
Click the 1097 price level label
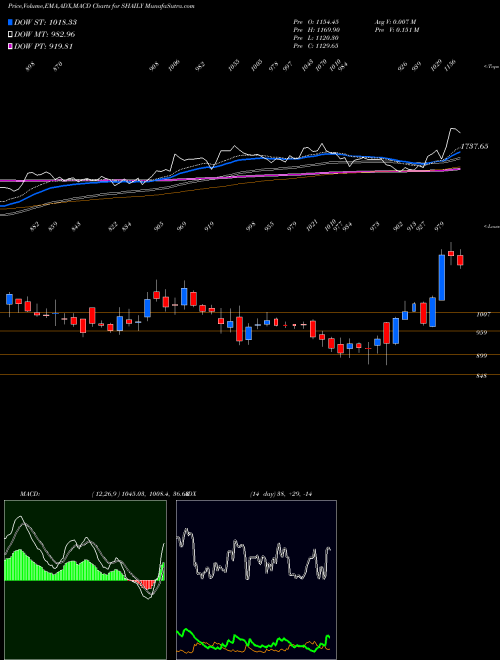[483, 314]
